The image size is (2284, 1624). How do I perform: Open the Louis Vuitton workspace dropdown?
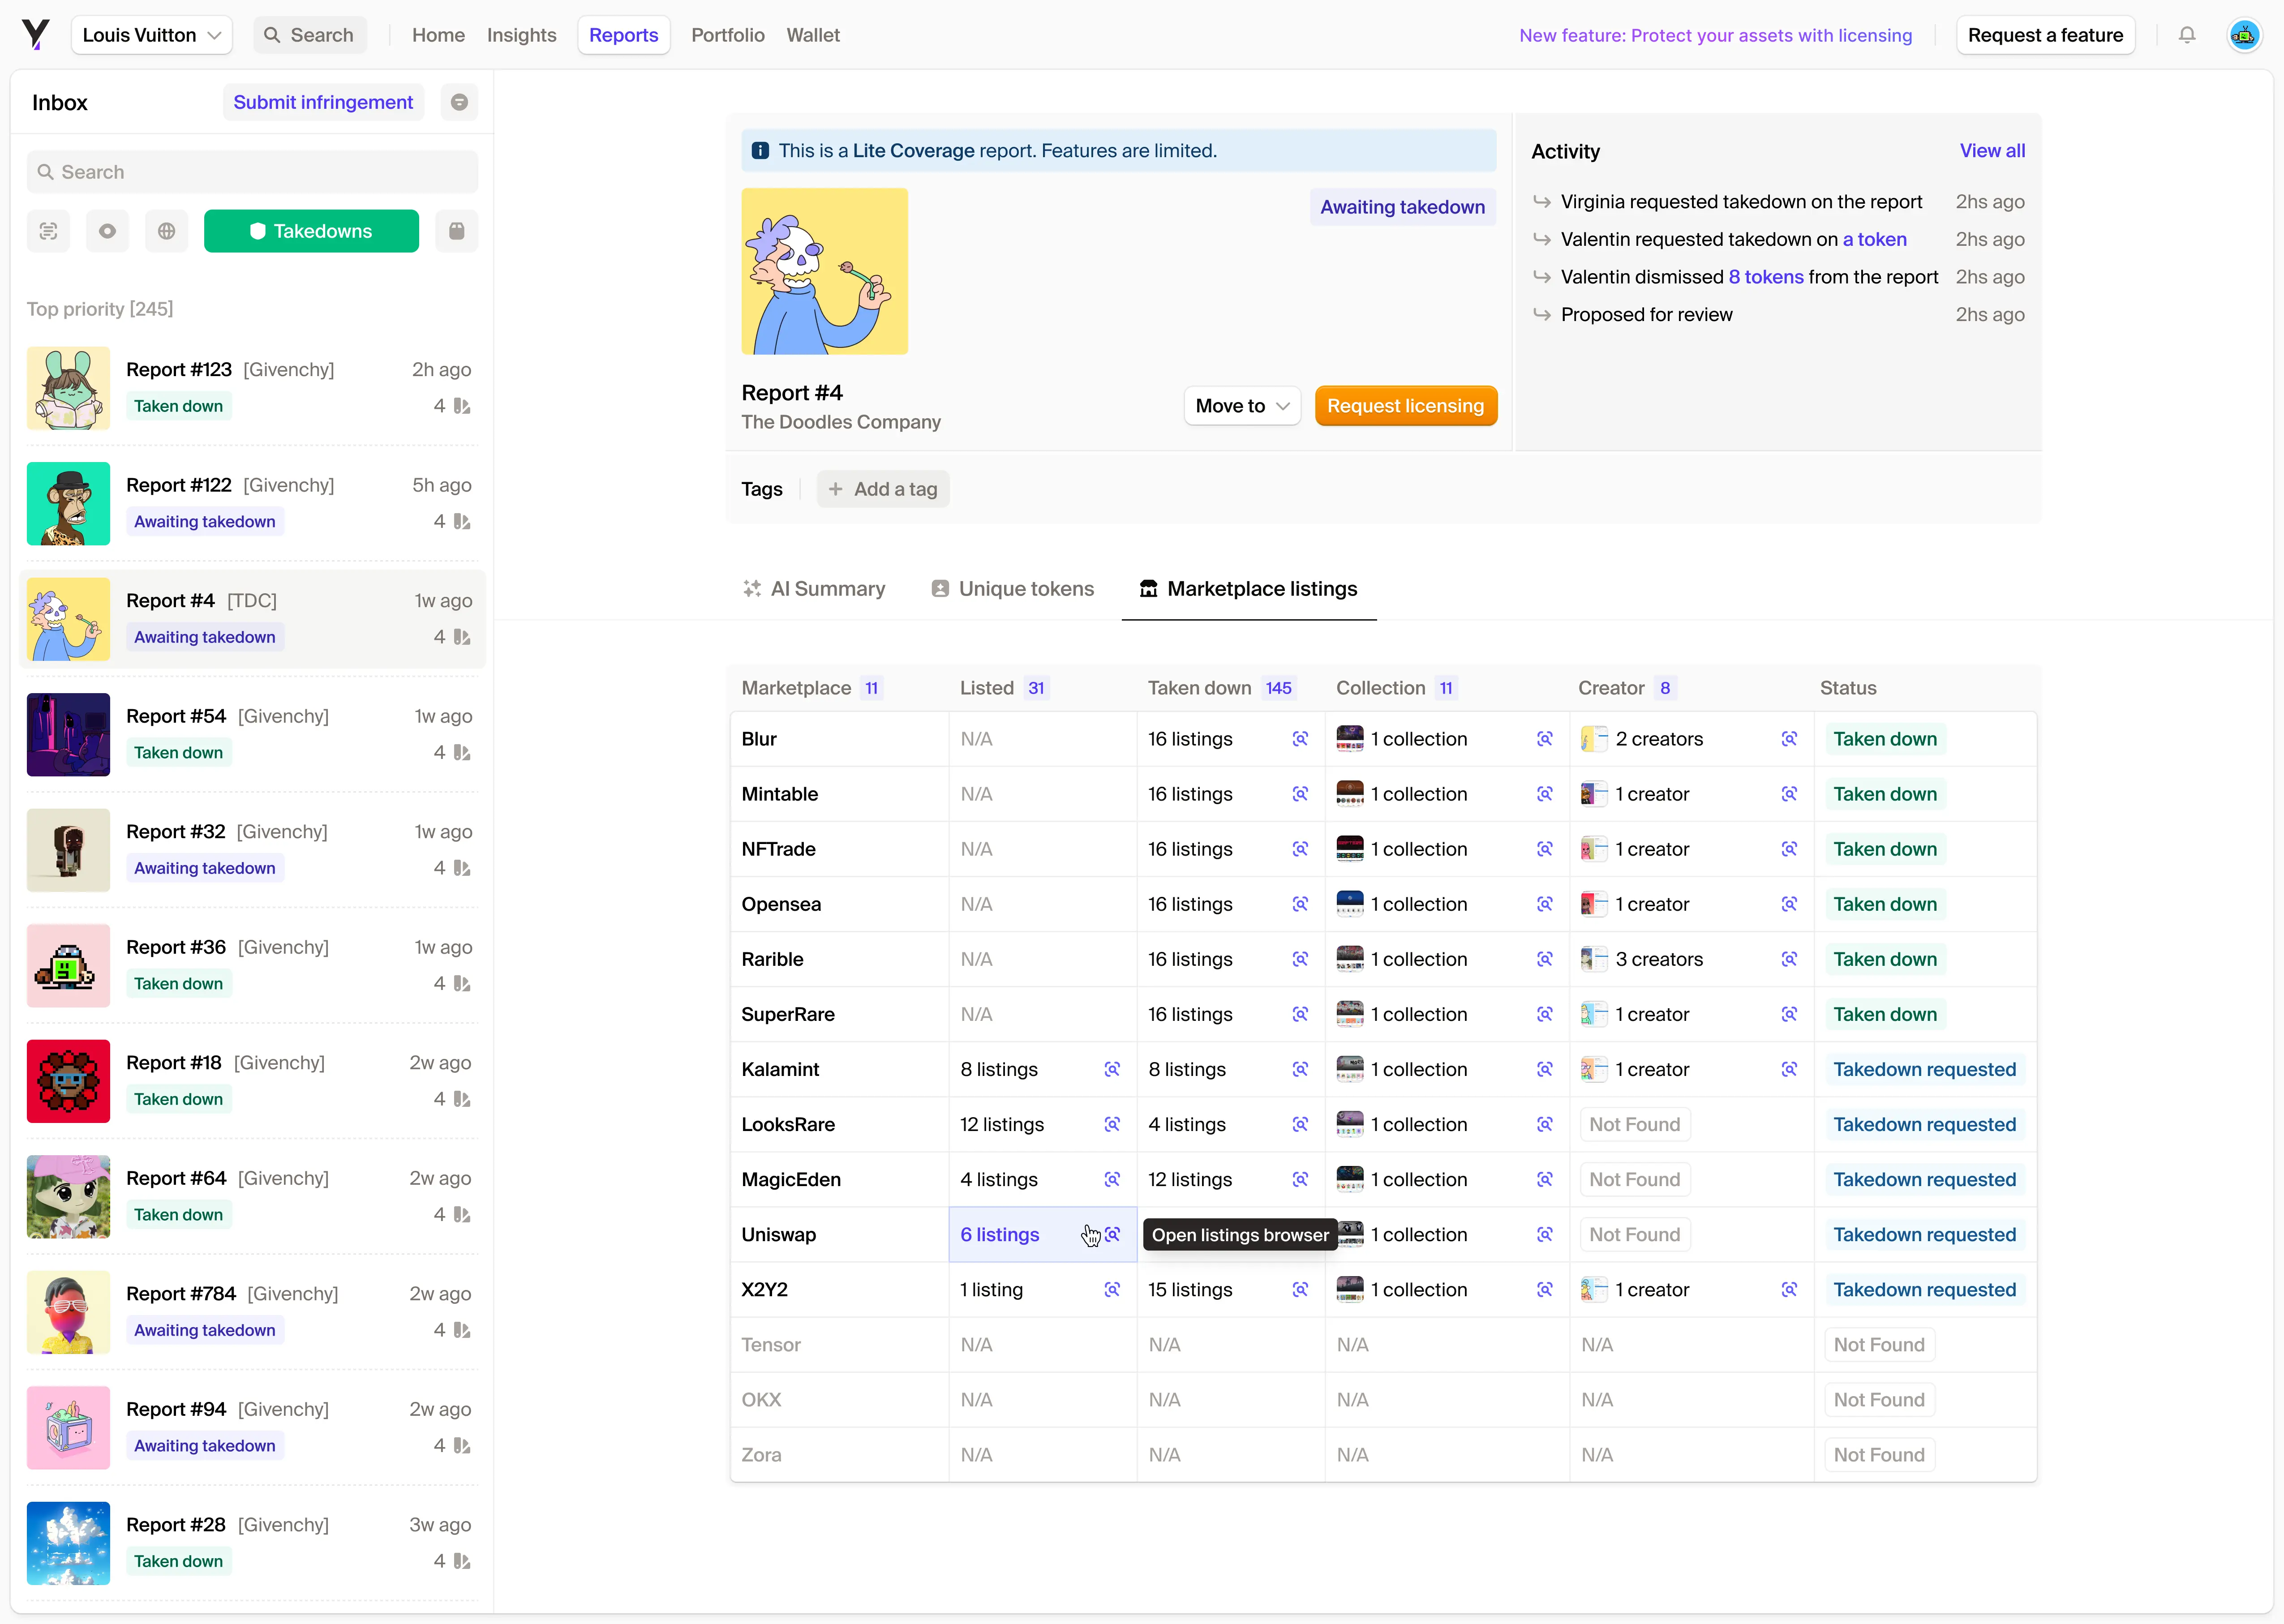coord(152,35)
